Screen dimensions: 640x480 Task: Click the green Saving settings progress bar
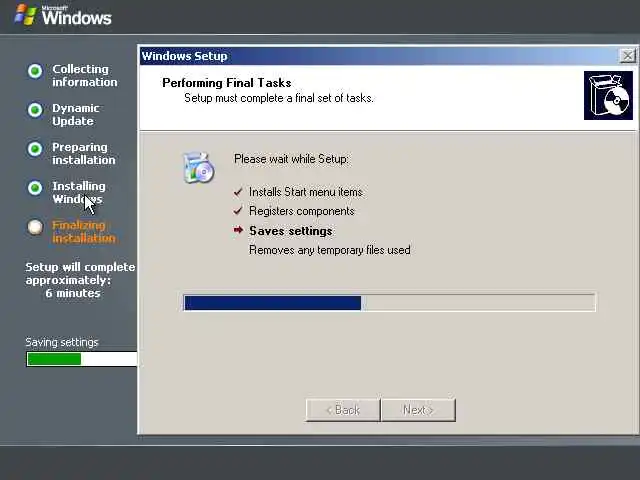click(82, 359)
